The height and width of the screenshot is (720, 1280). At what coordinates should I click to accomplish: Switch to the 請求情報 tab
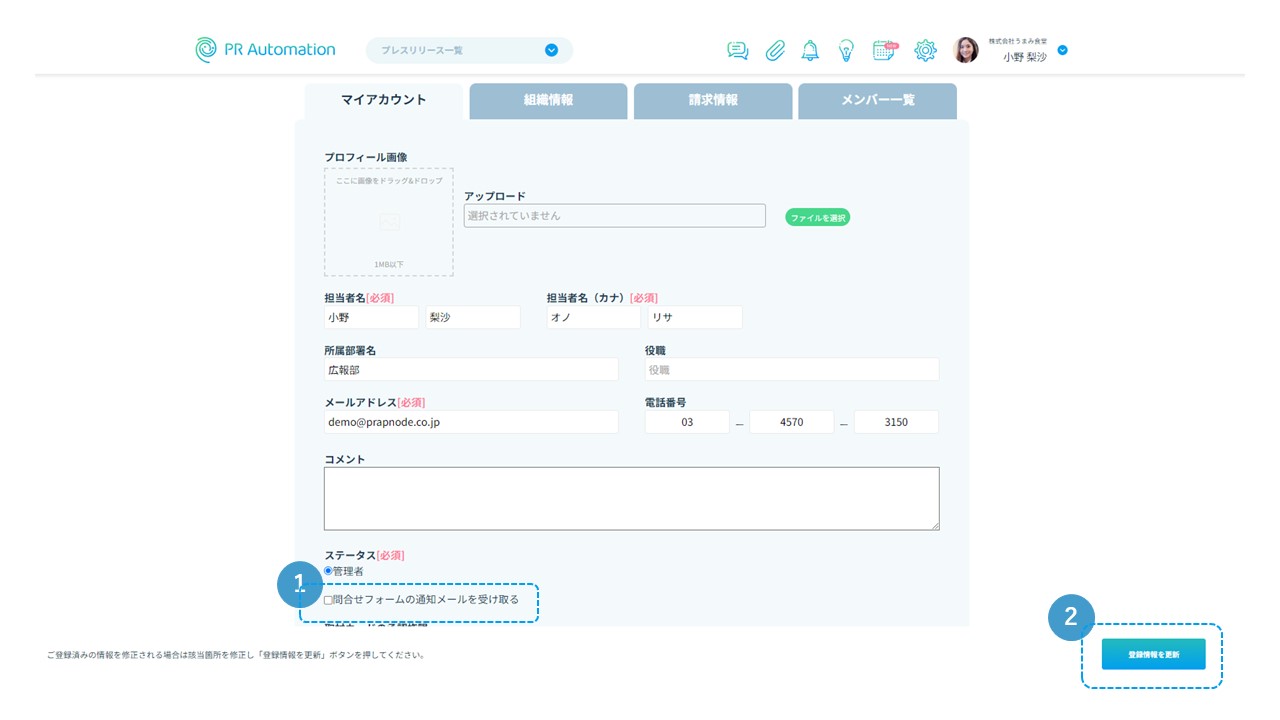tap(713, 100)
